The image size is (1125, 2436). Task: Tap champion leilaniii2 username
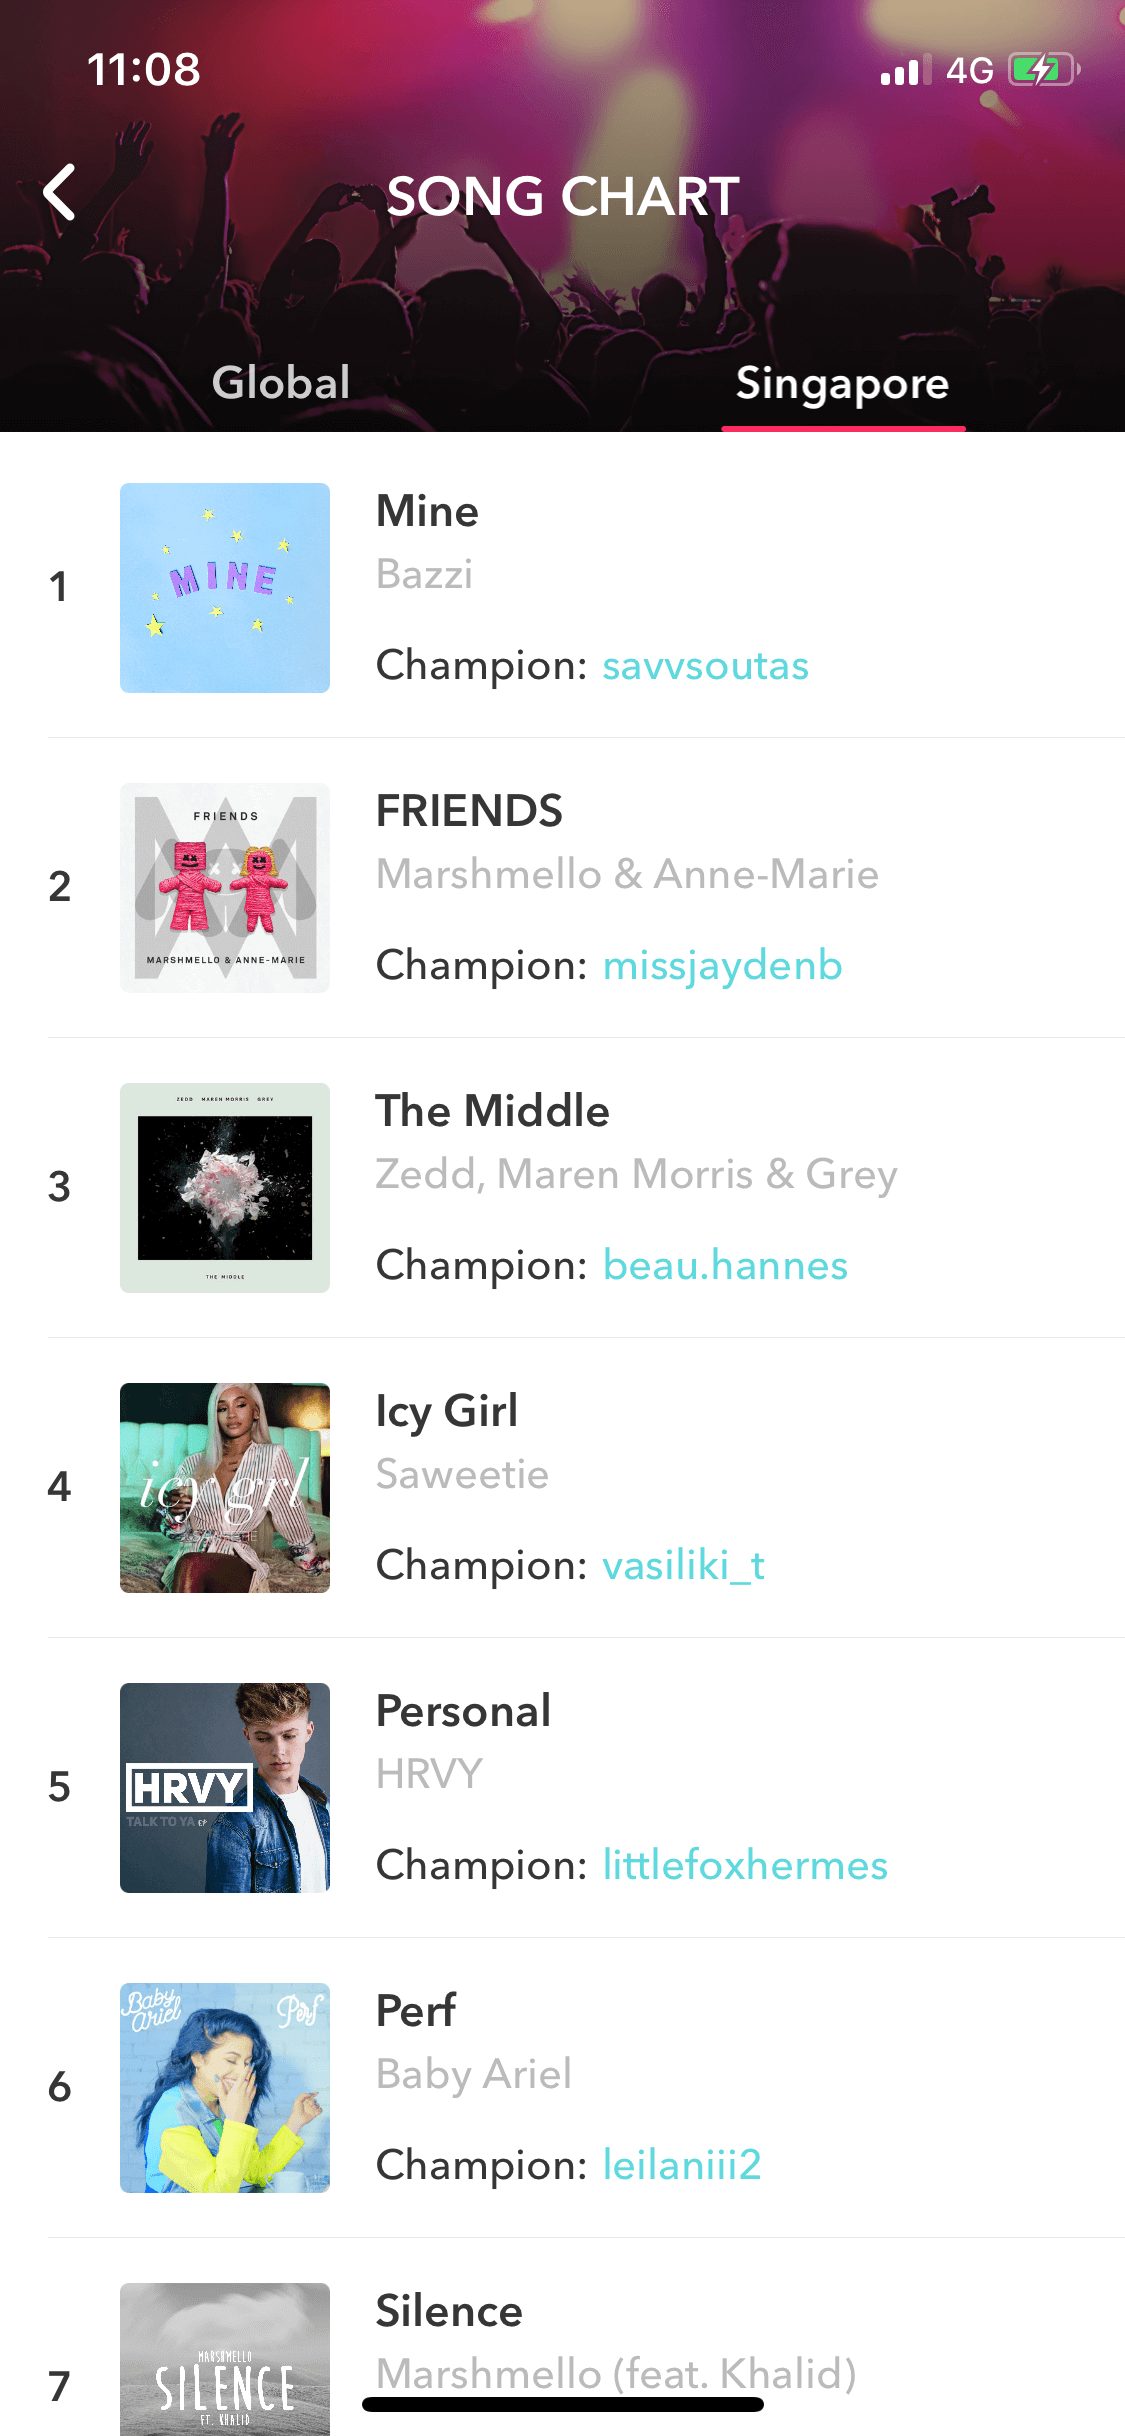pyautogui.click(x=681, y=2166)
